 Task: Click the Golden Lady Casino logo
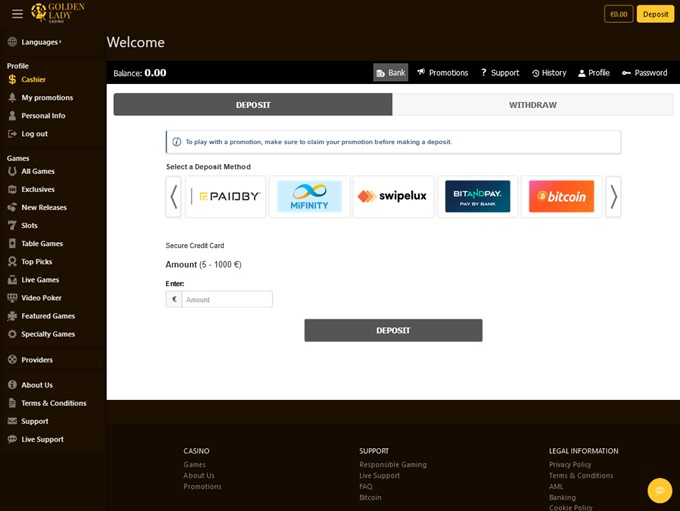coord(58,13)
